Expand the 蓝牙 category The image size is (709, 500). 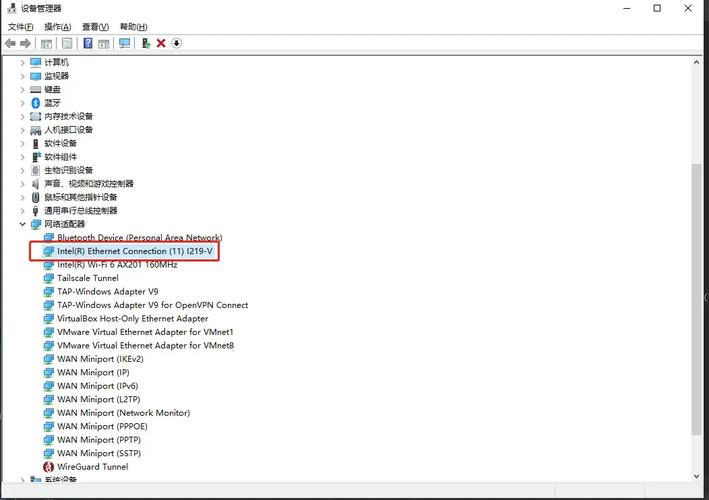[x=22, y=103]
